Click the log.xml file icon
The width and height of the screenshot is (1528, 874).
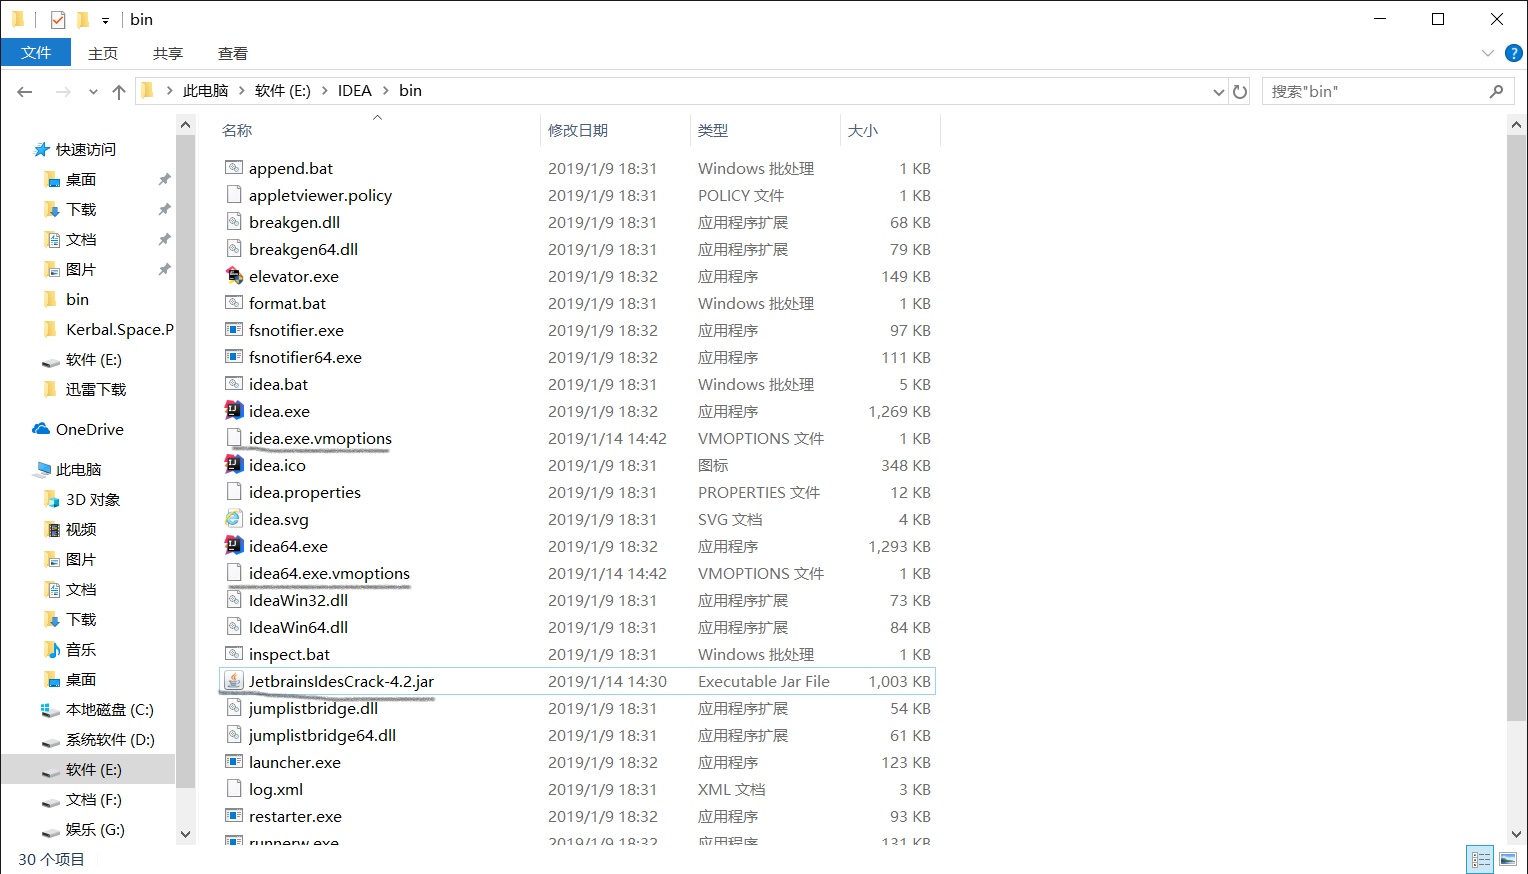click(x=234, y=789)
